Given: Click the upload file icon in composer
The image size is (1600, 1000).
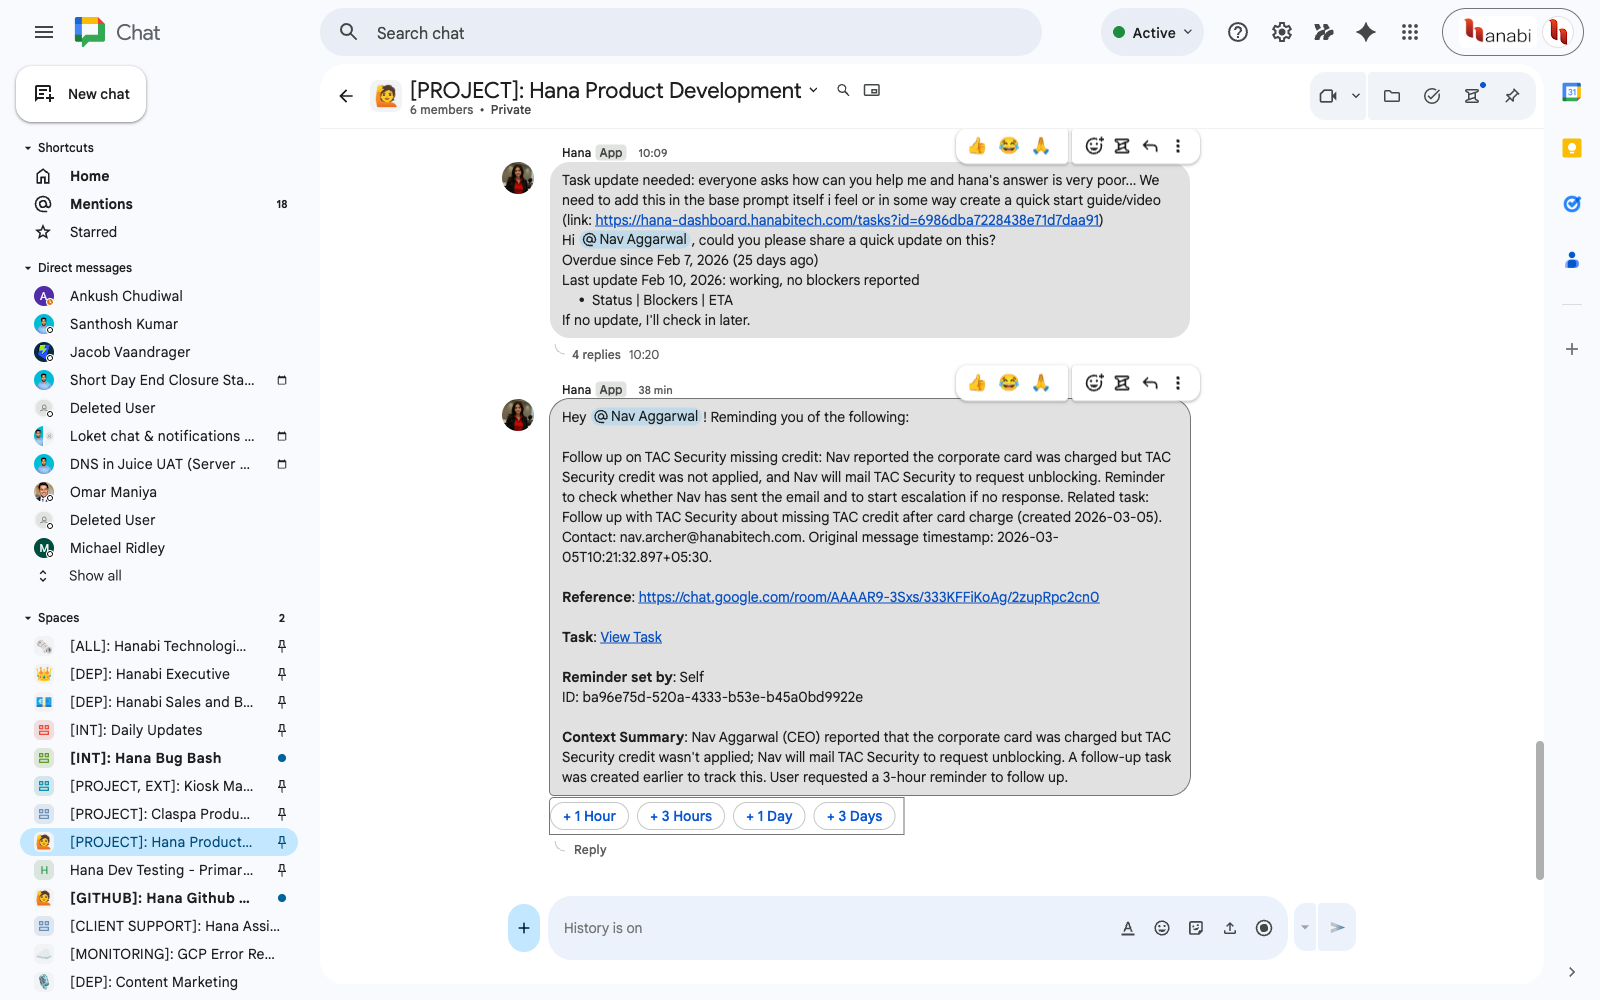Looking at the screenshot, I should 1230,928.
